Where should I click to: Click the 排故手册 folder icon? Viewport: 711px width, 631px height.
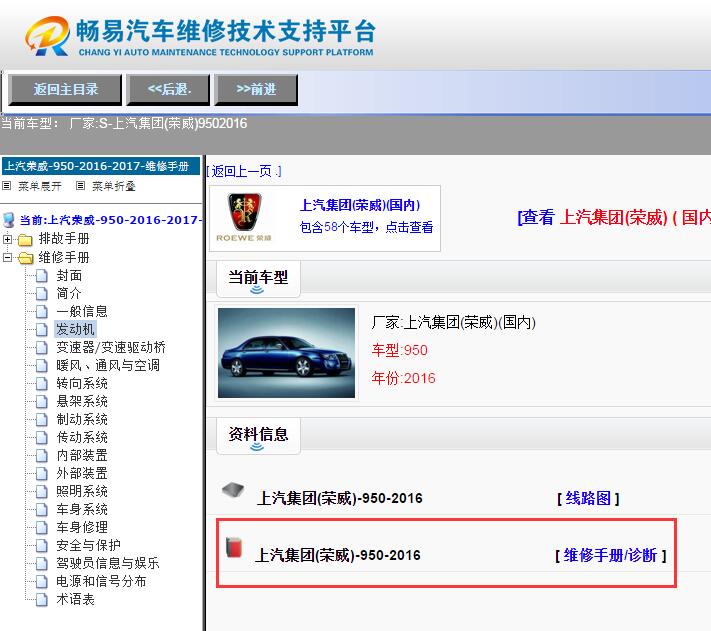(x=25, y=239)
